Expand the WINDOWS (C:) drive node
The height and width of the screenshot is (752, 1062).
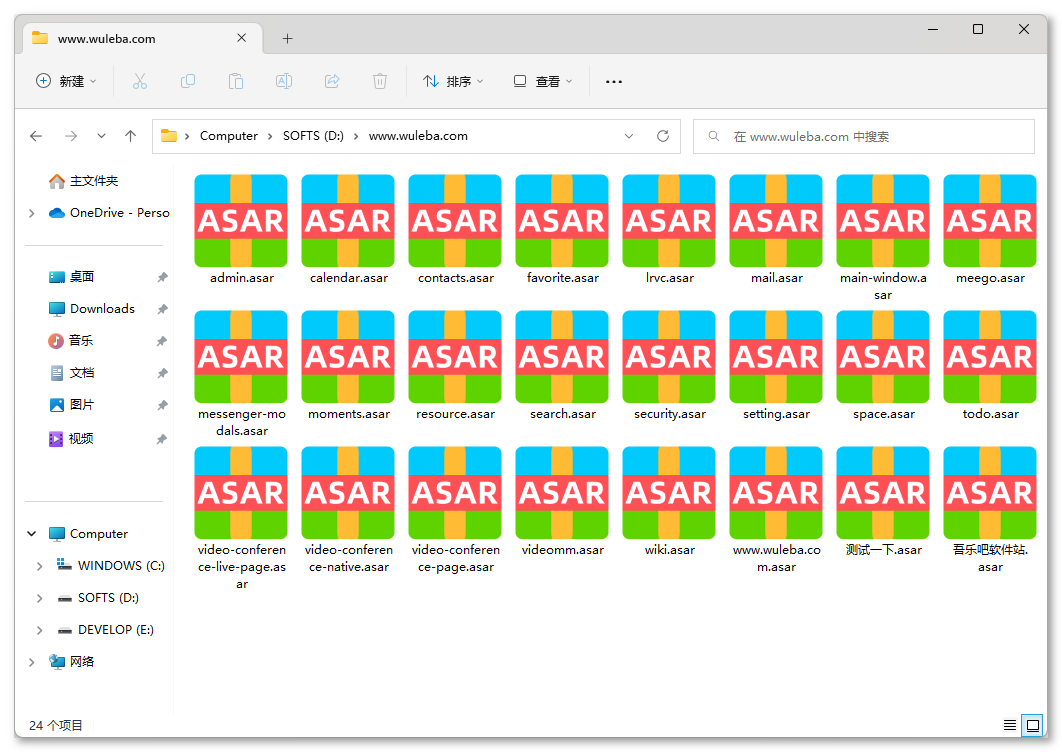coord(39,566)
